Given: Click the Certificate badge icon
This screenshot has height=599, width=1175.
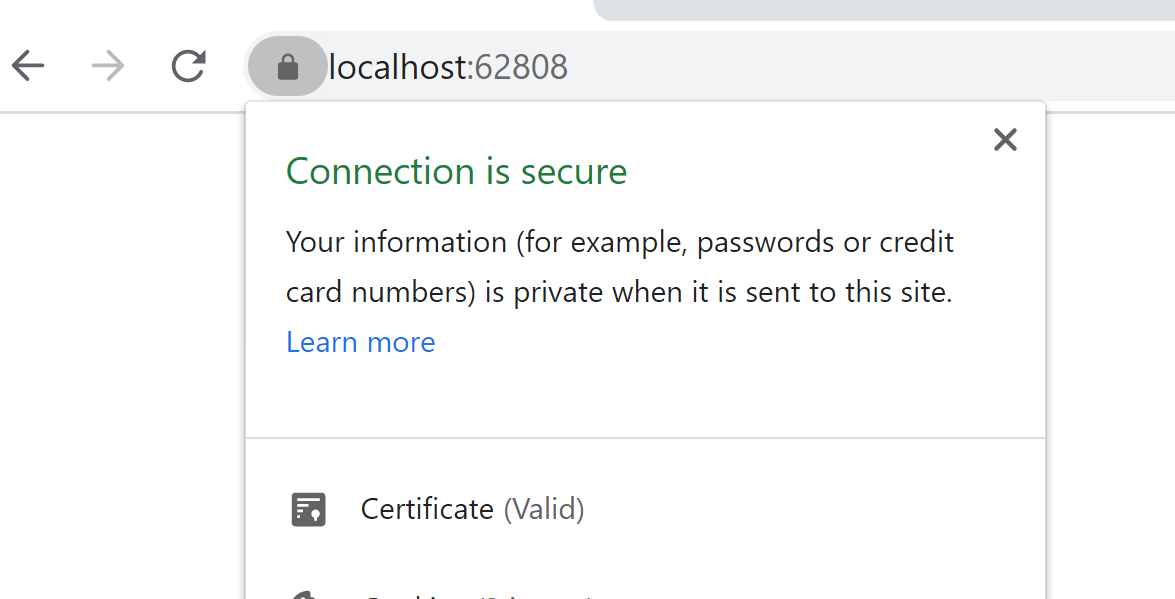Looking at the screenshot, I should click(x=308, y=508).
